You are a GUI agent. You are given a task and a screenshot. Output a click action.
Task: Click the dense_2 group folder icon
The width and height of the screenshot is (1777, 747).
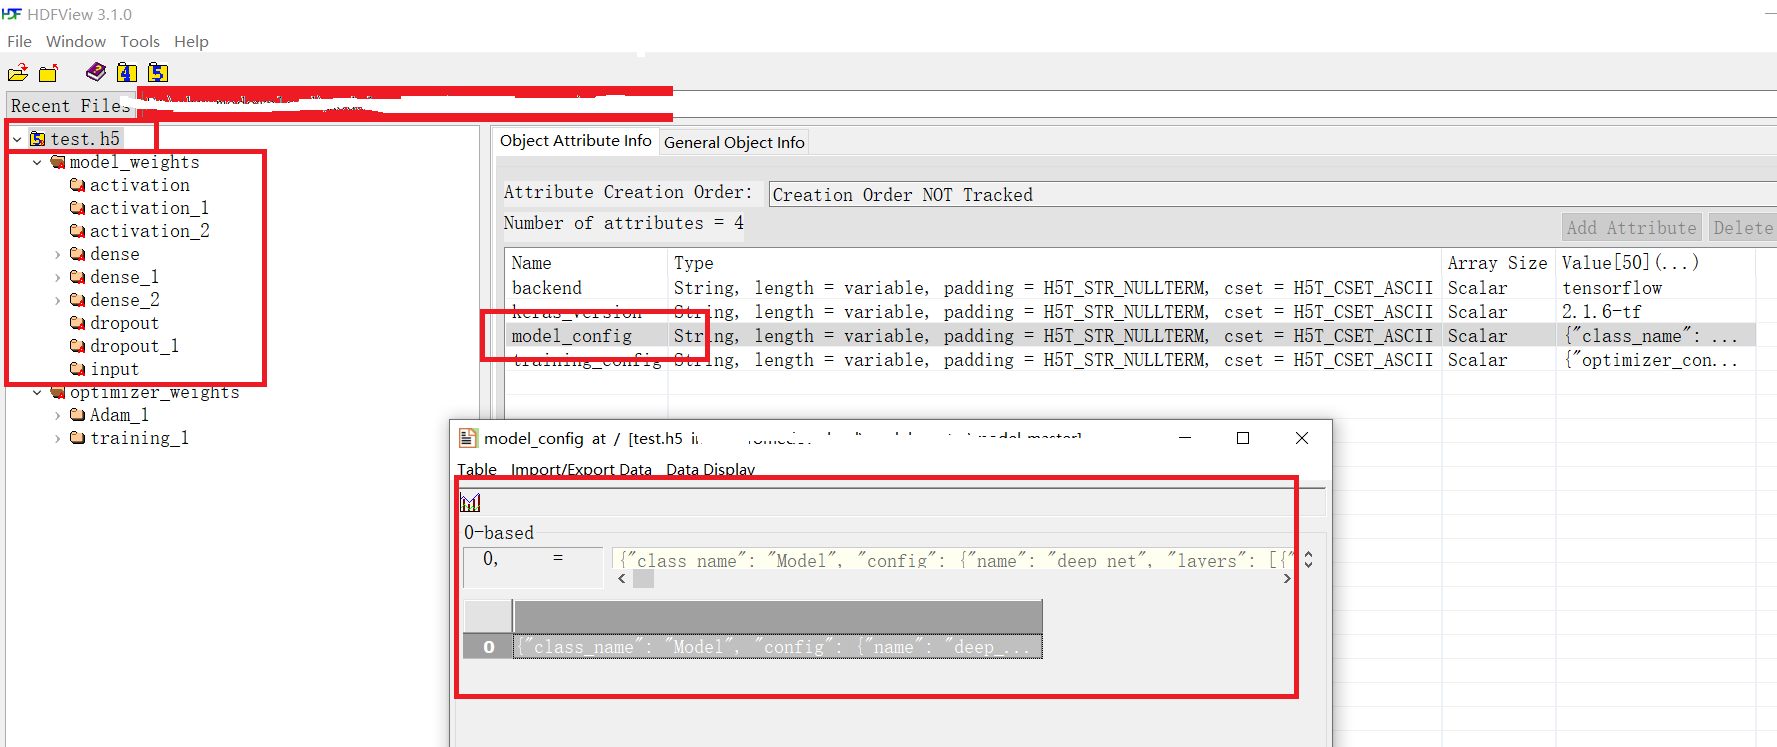77,300
